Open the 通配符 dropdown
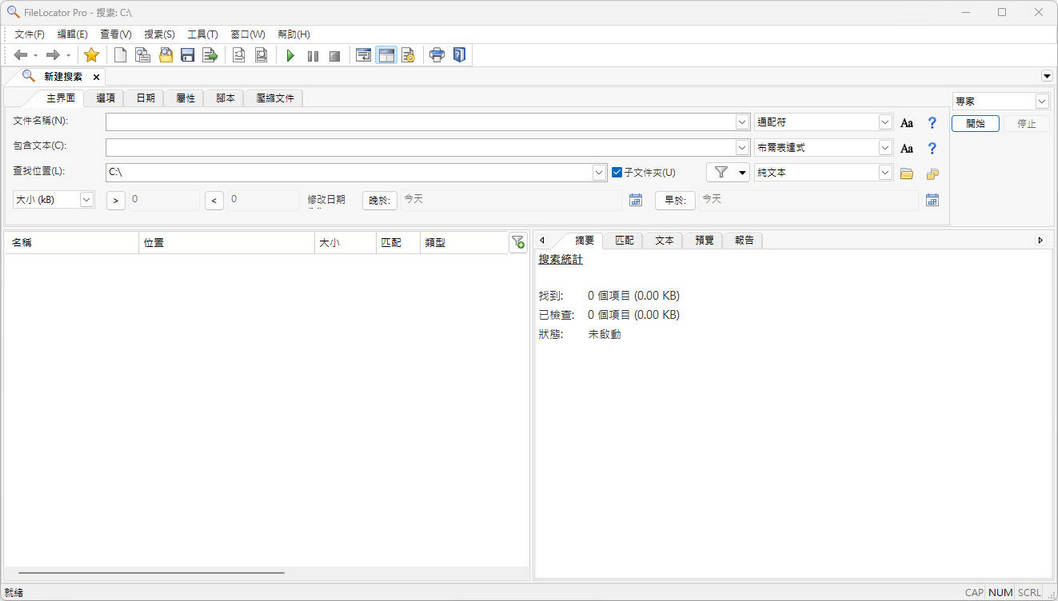 (886, 122)
